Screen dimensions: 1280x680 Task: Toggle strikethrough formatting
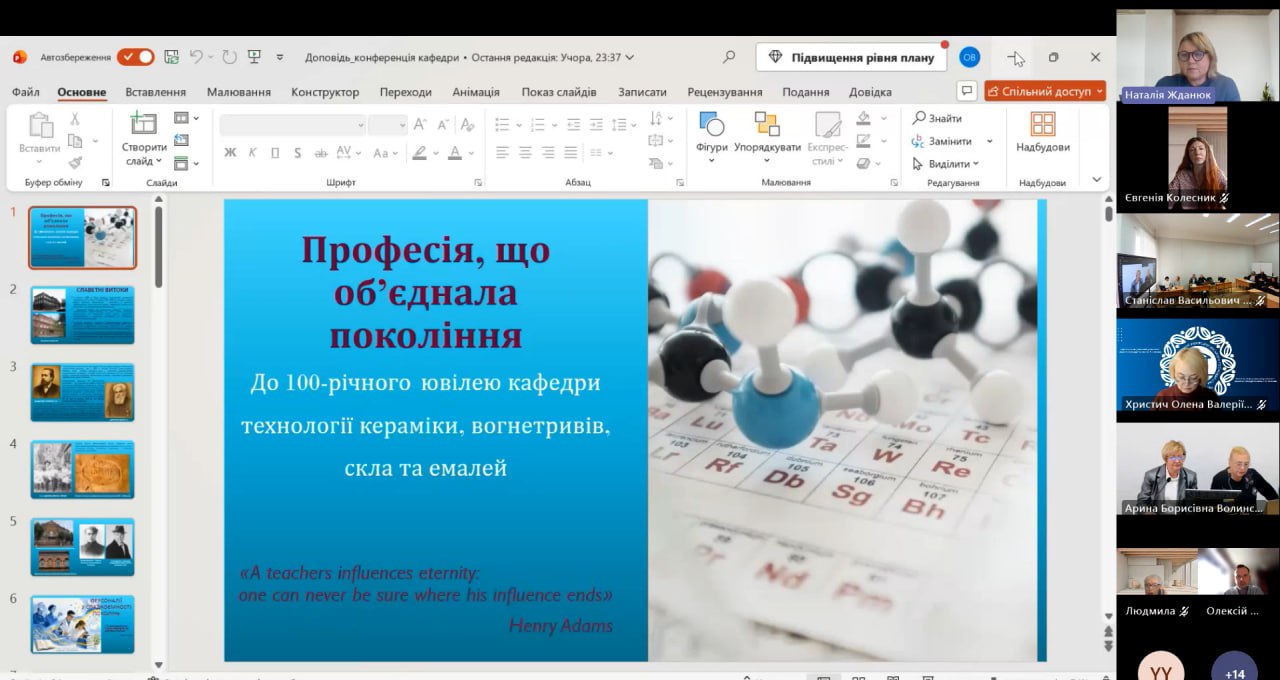[321, 153]
